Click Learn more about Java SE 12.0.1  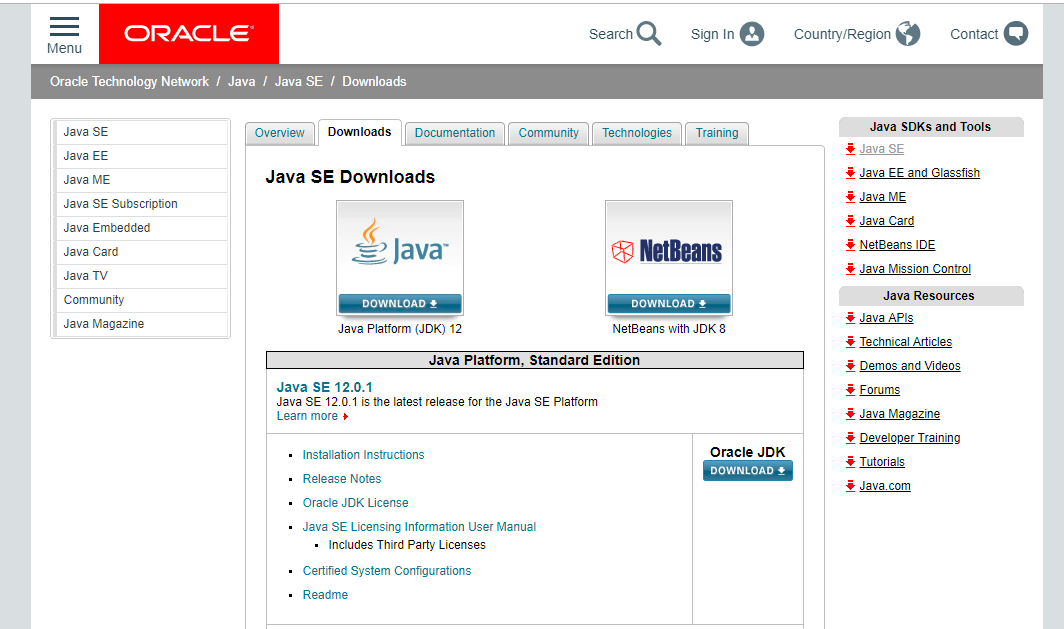306,415
